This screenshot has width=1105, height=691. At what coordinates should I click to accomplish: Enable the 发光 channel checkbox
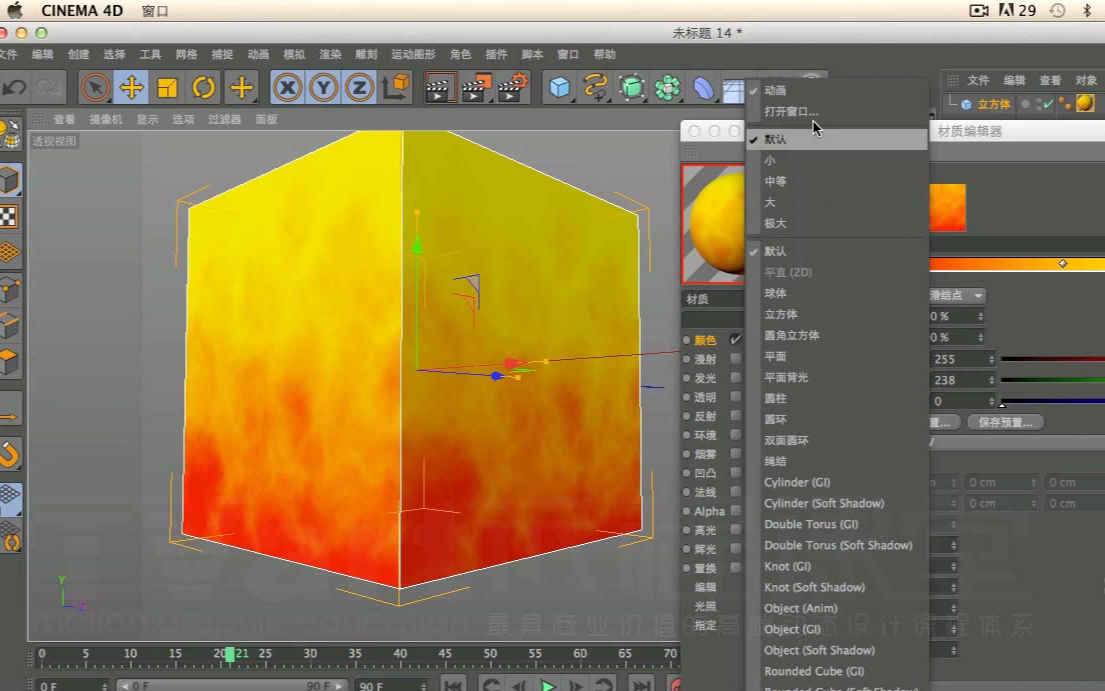click(736, 378)
